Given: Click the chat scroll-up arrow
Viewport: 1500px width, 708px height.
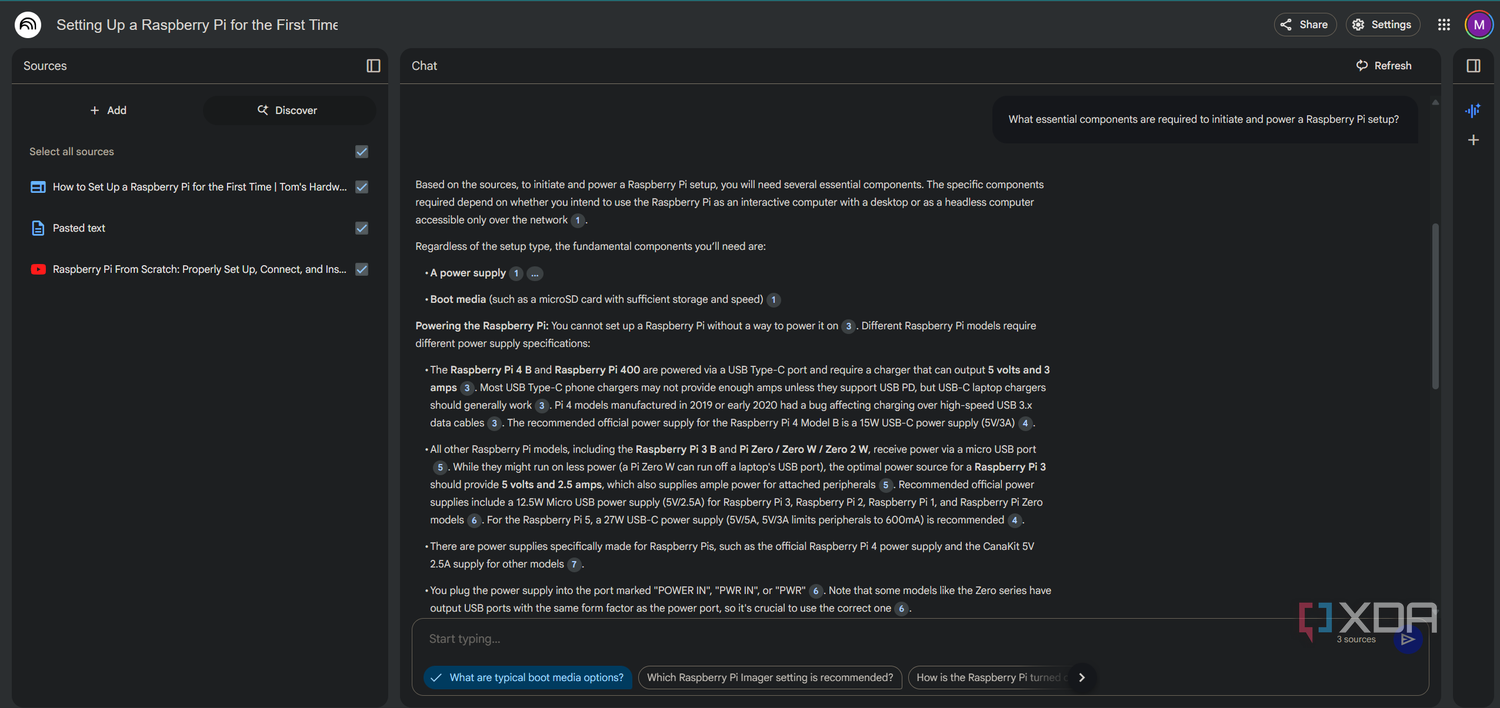Looking at the screenshot, I should [x=1436, y=102].
